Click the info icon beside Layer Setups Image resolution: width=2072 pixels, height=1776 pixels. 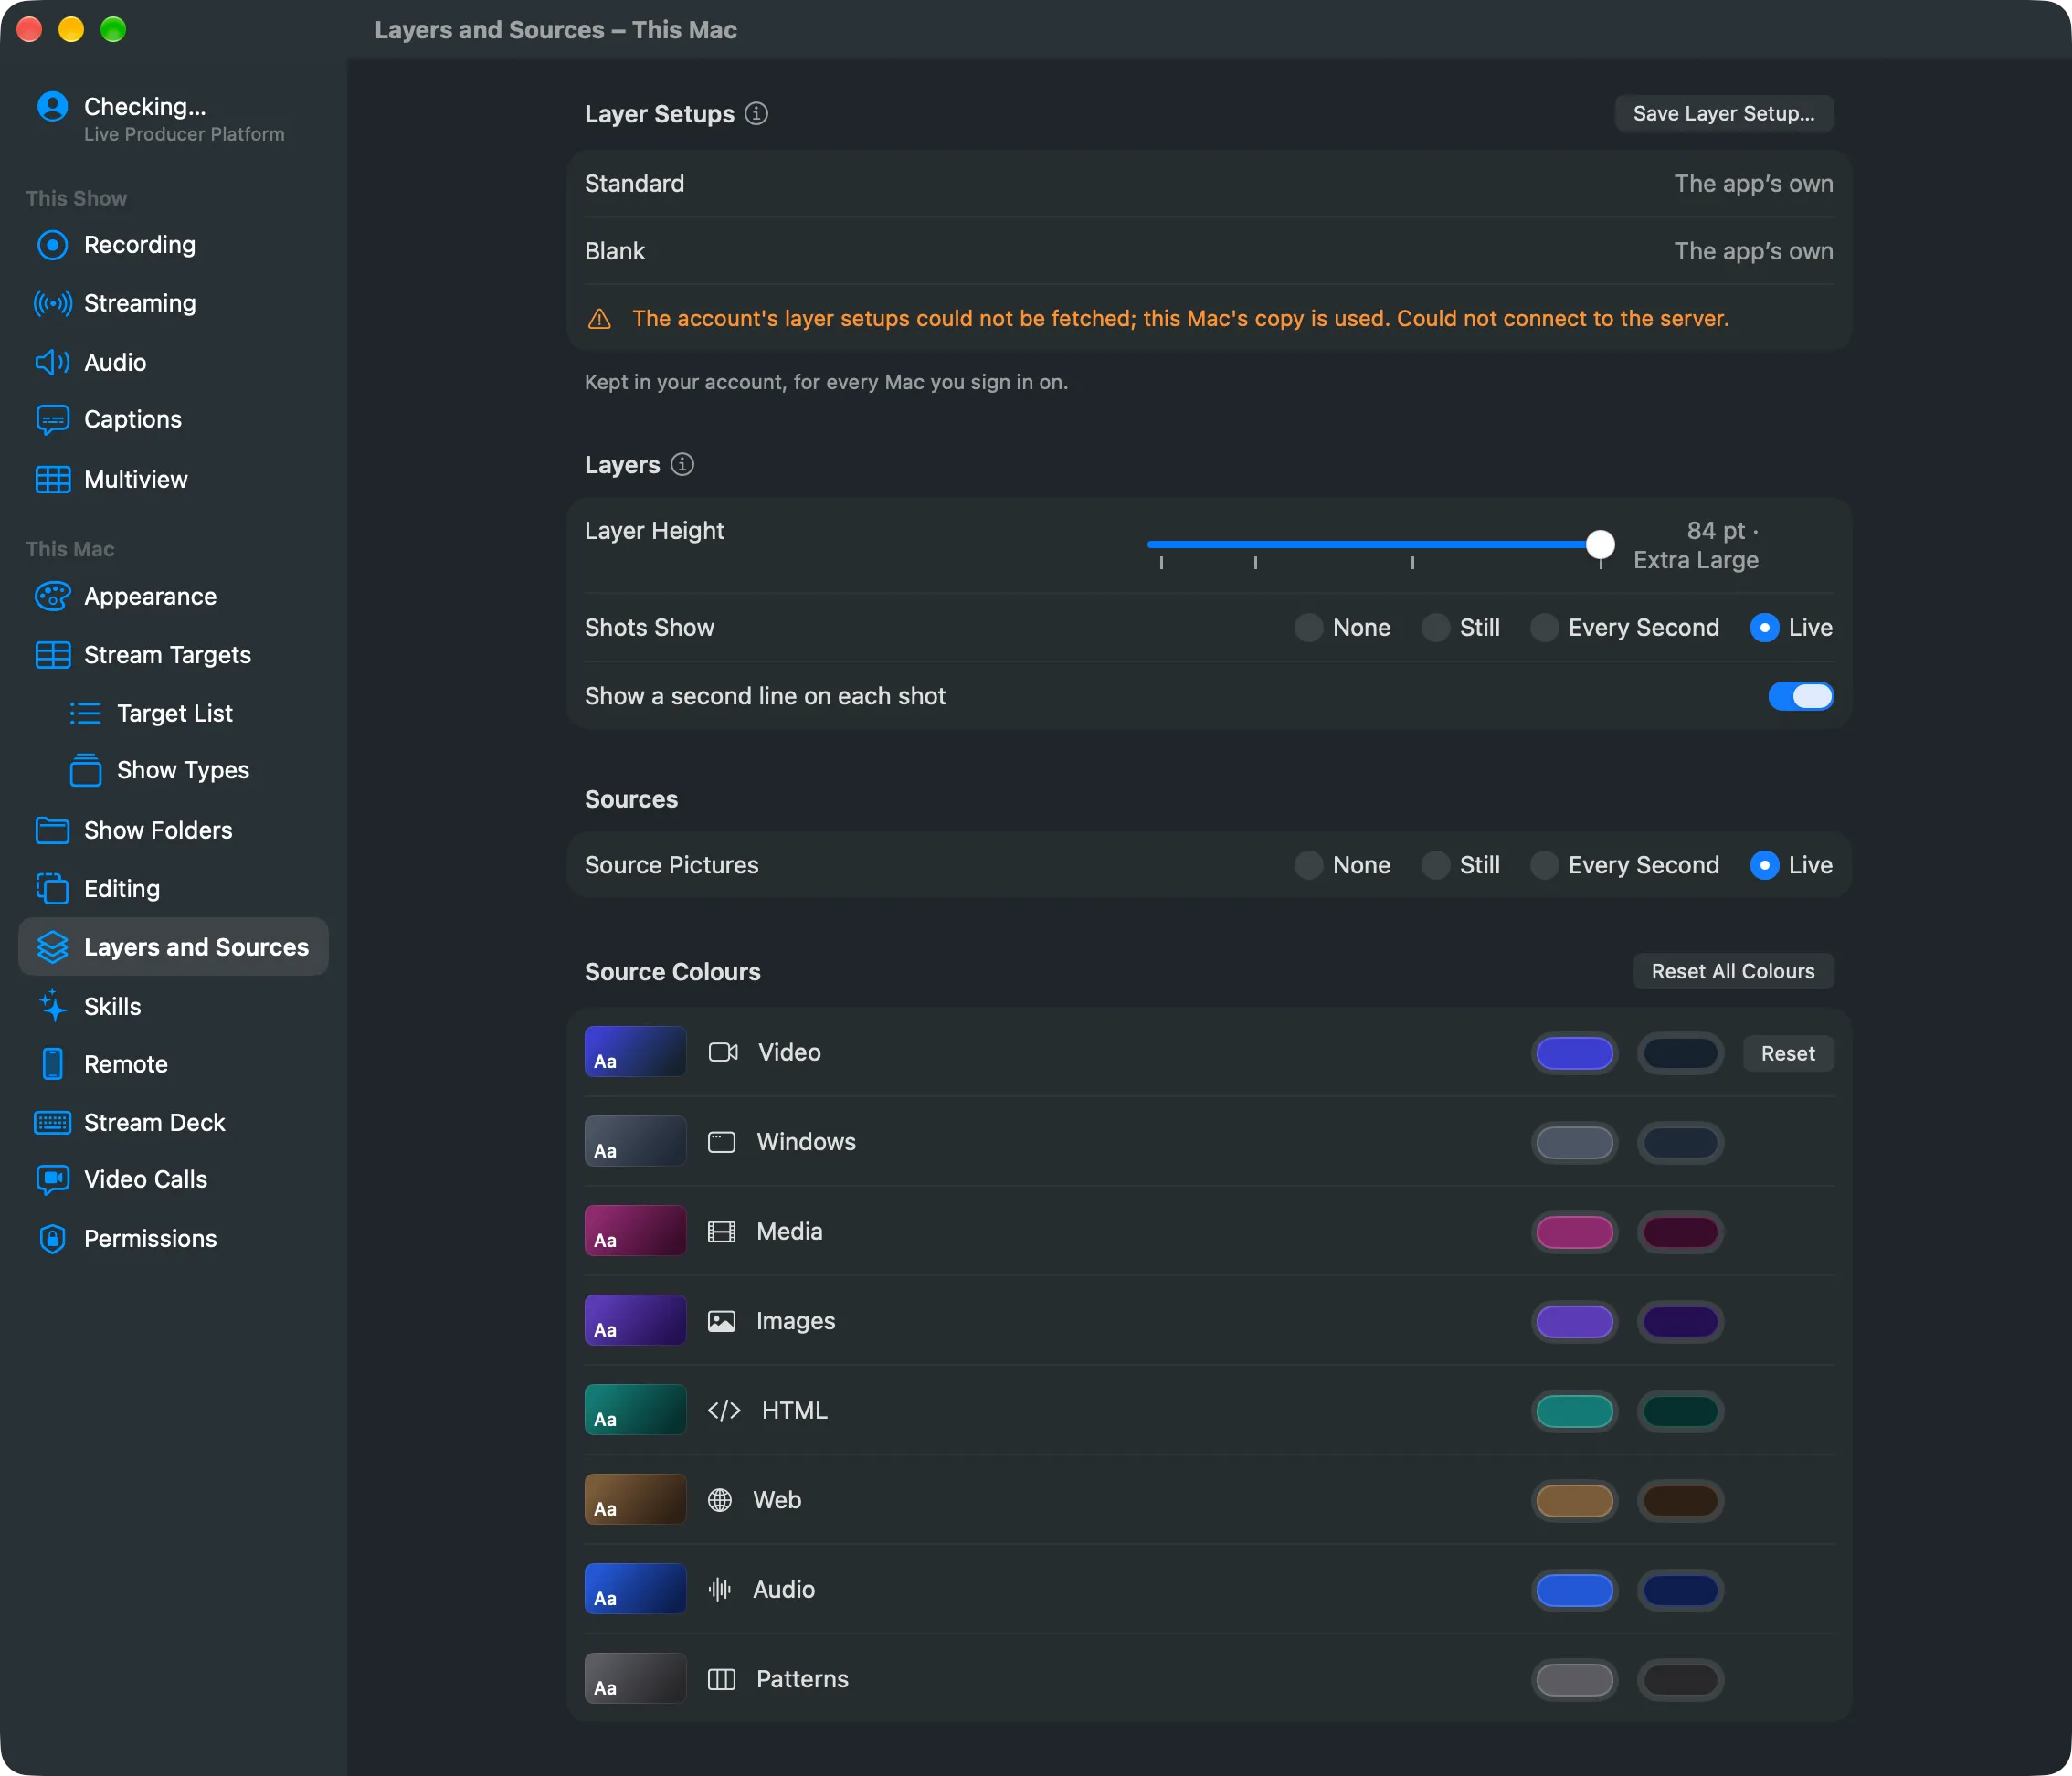tap(757, 114)
